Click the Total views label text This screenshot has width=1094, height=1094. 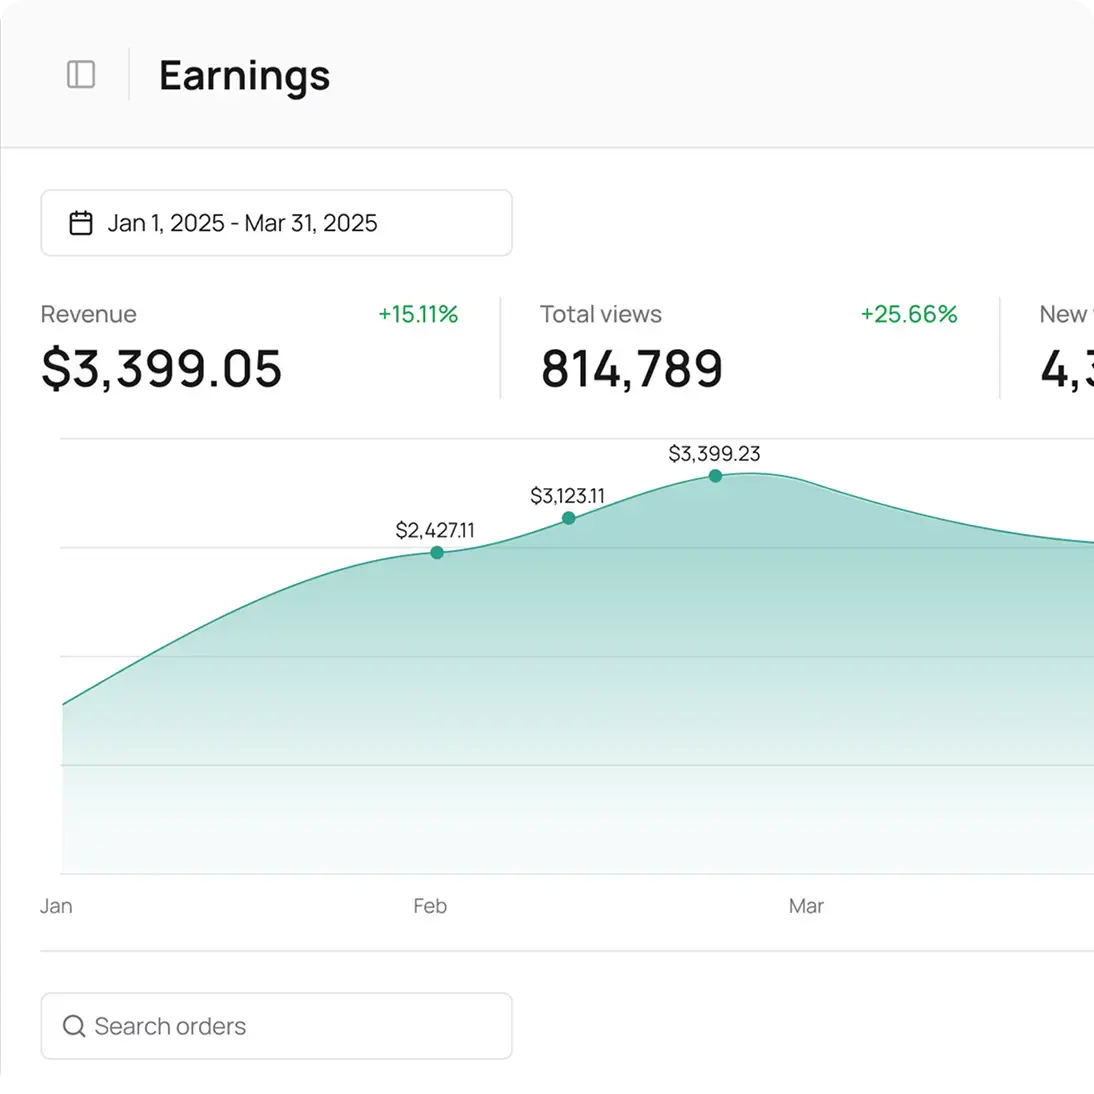[600, 314]
